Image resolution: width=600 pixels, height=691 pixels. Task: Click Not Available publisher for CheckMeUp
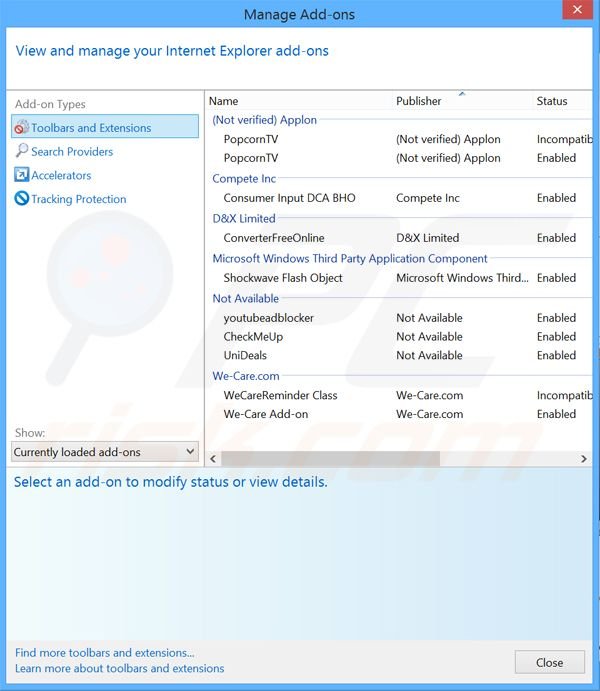pyautogui.click(x=429, y=337)
